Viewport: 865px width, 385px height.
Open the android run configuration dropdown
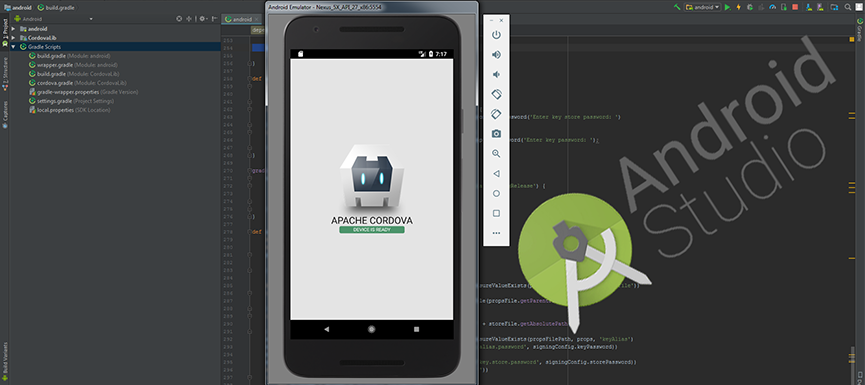pyautogui.click(x=703, y=7)
